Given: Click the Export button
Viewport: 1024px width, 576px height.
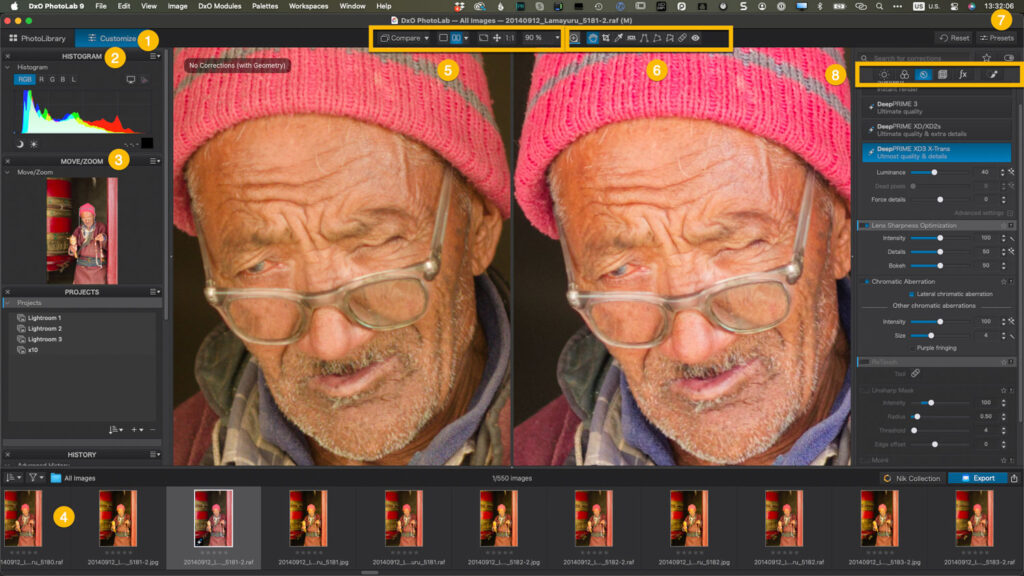Looking at the screenshot, I should tap(978, 478).
